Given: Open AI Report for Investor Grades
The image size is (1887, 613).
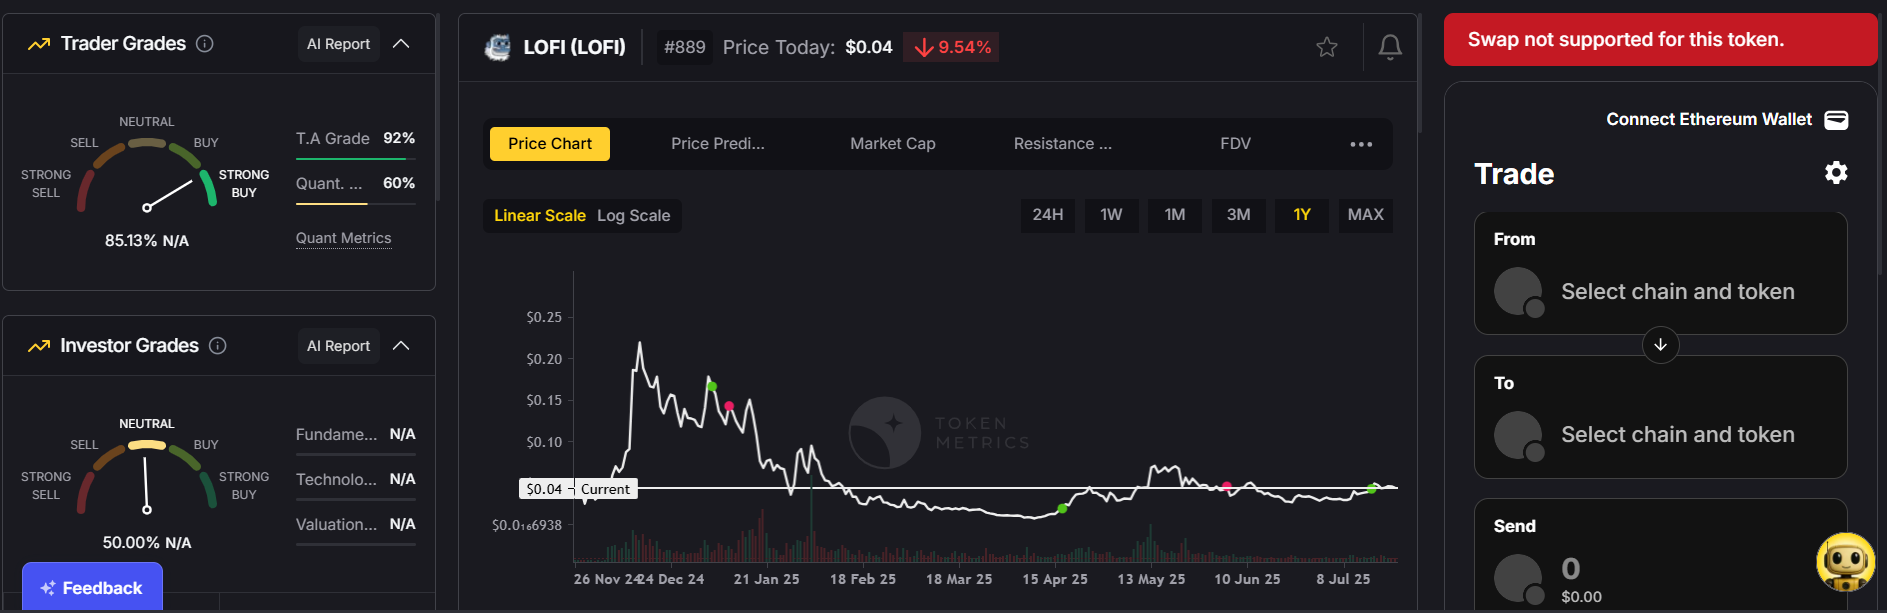Looking at the screenshot, I should (x=338, y=346).
